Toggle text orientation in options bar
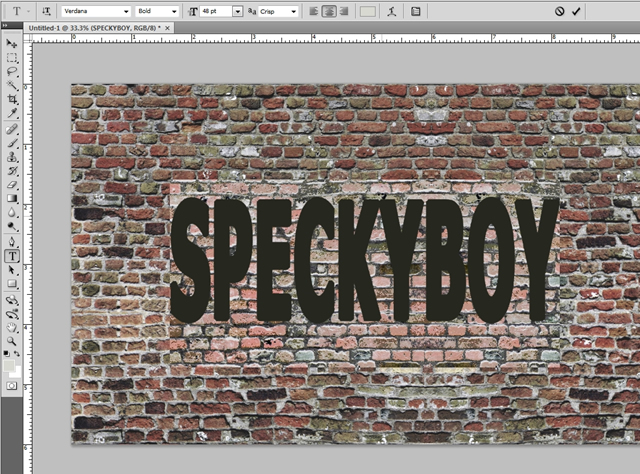The width and height of the screenshot is (640, 474). [46, 11]
